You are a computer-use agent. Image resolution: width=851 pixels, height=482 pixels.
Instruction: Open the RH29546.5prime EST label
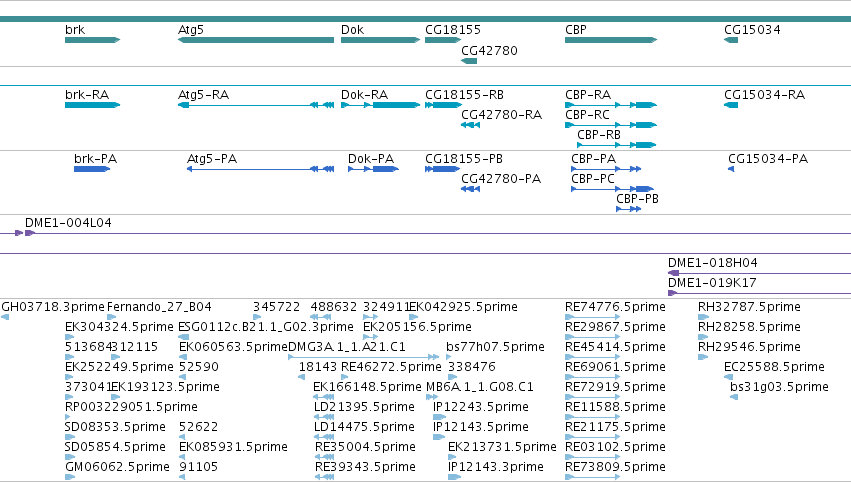(749, 347)
